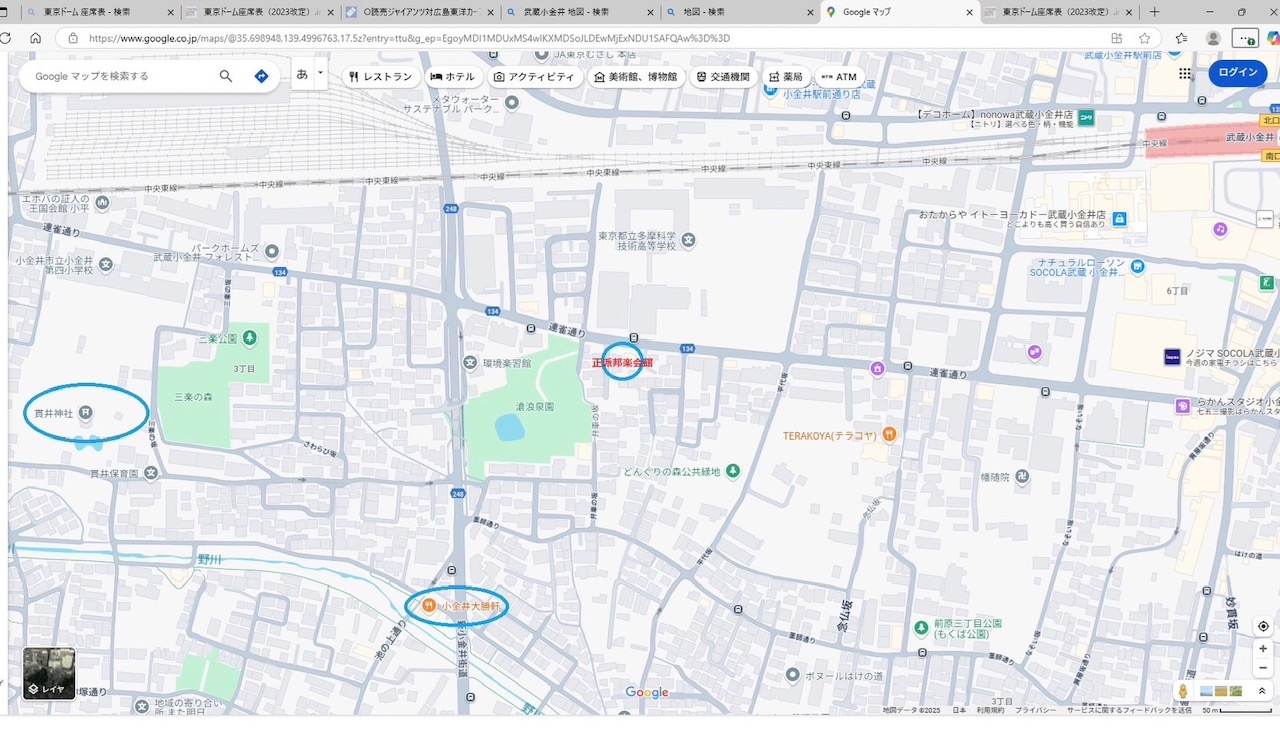Image resolution: width=1280 pixels, height=754 pixels.
Task: Filter map by ホテル chip
Action: click(453, 77)
